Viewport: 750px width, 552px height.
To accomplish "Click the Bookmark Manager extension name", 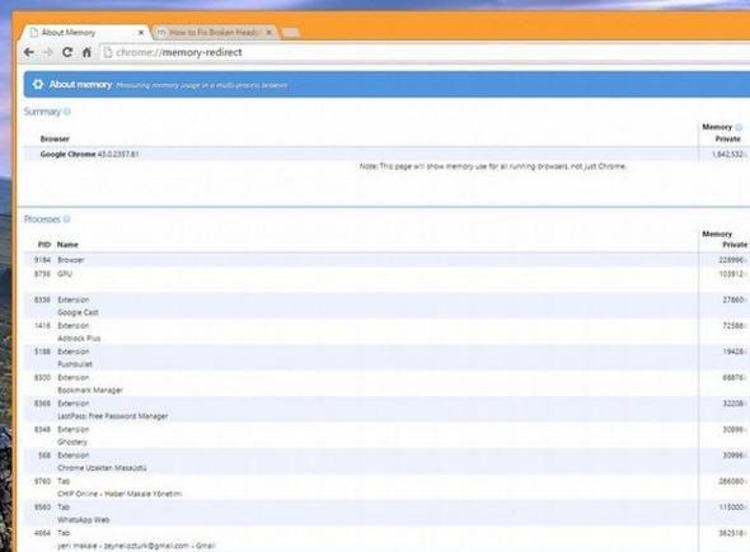I will pos(90,390).
